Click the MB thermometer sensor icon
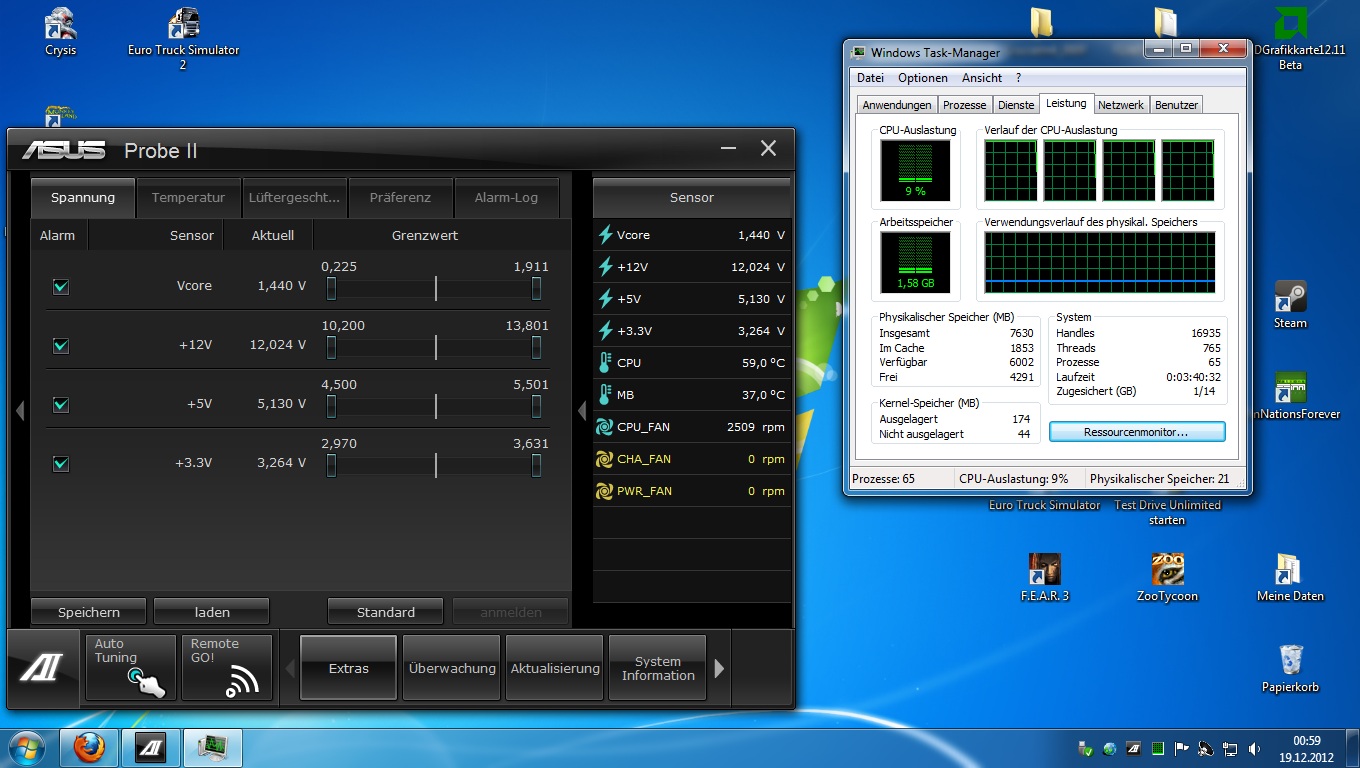 pyautogui.click(x=605, y=395)
